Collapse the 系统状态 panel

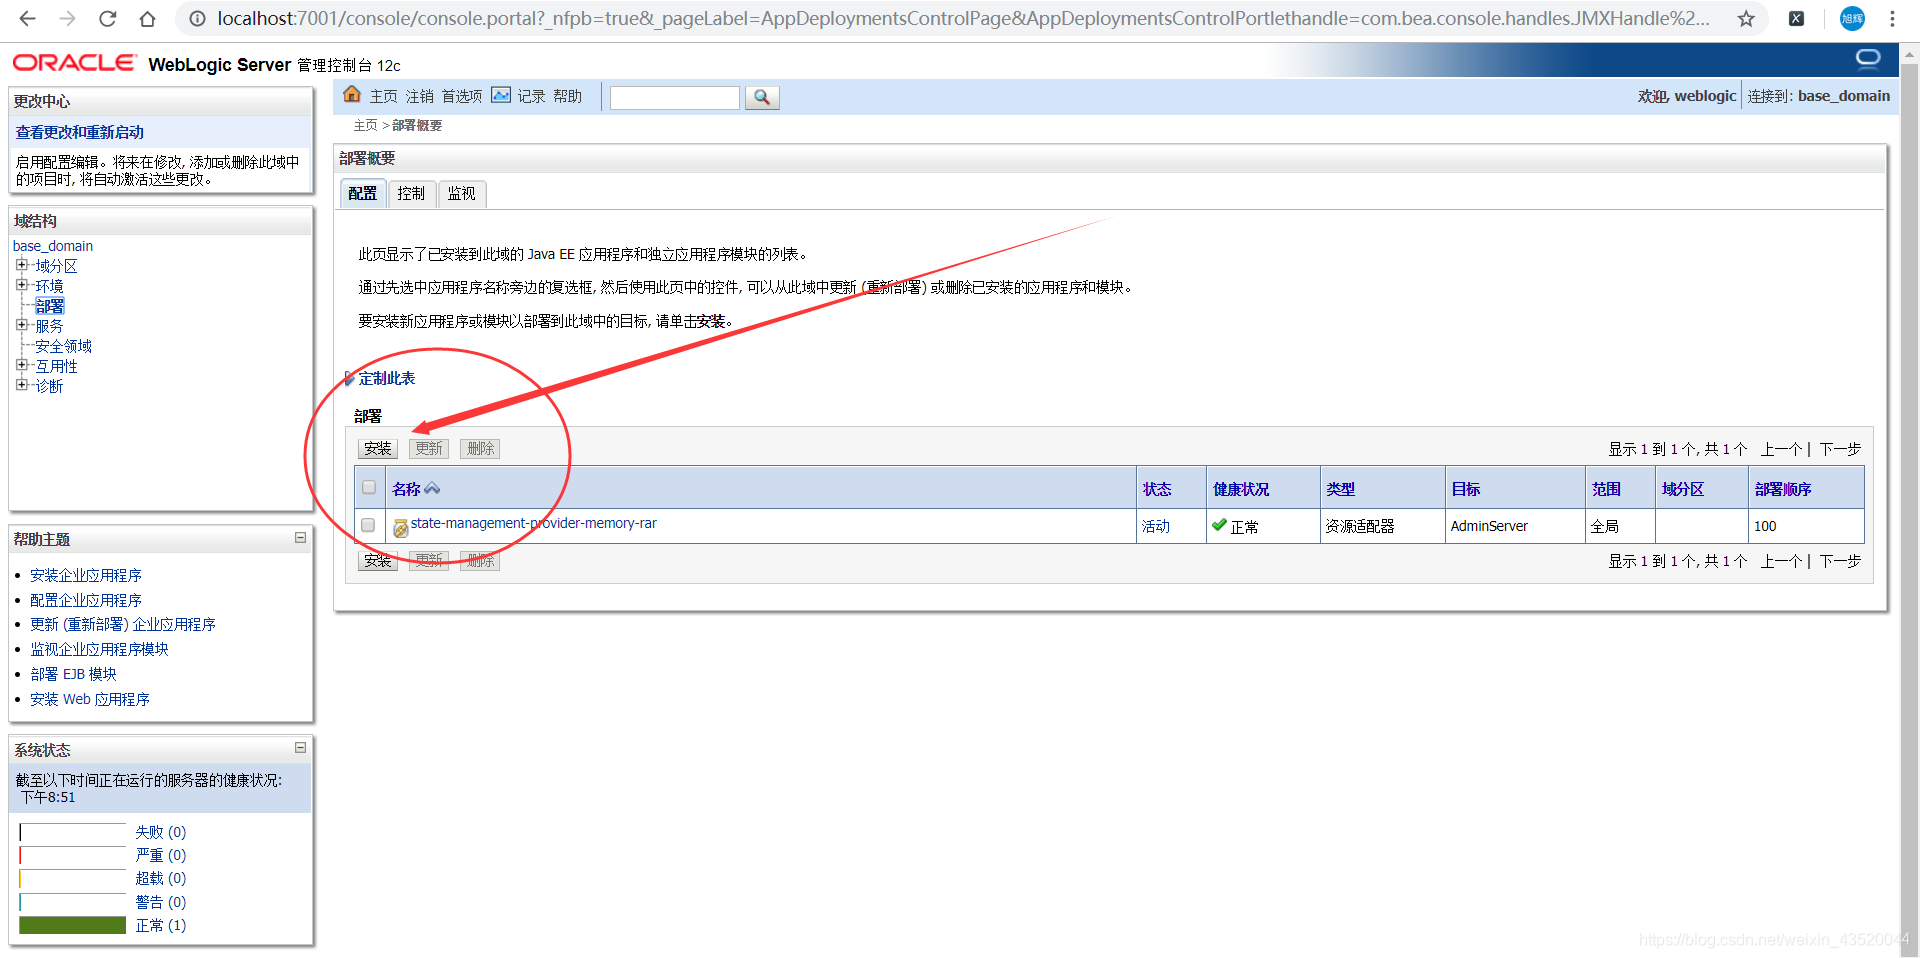(x=300, y=748)
